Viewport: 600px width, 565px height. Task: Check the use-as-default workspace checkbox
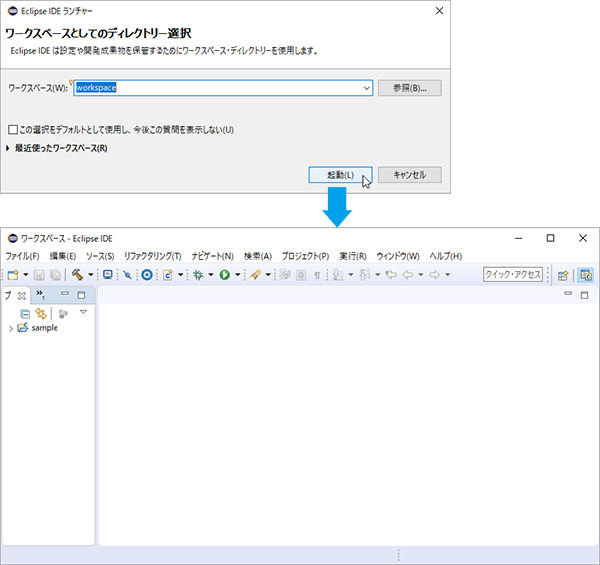tap(13, 130)
